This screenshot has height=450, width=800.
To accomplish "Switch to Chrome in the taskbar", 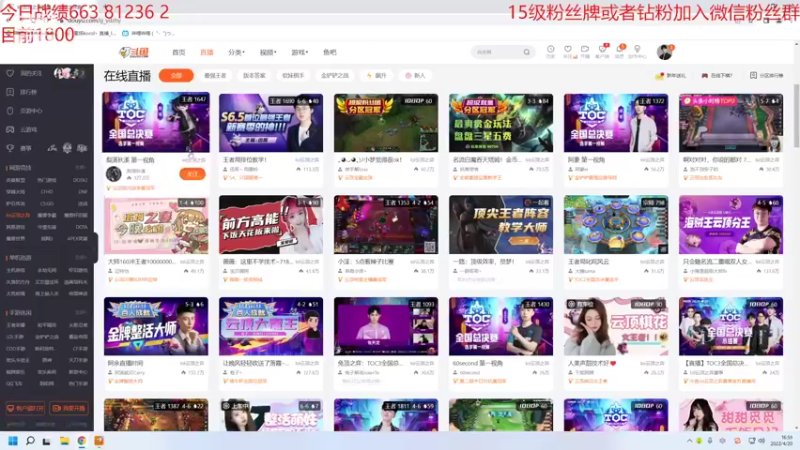I will click(x=82, y=441).
